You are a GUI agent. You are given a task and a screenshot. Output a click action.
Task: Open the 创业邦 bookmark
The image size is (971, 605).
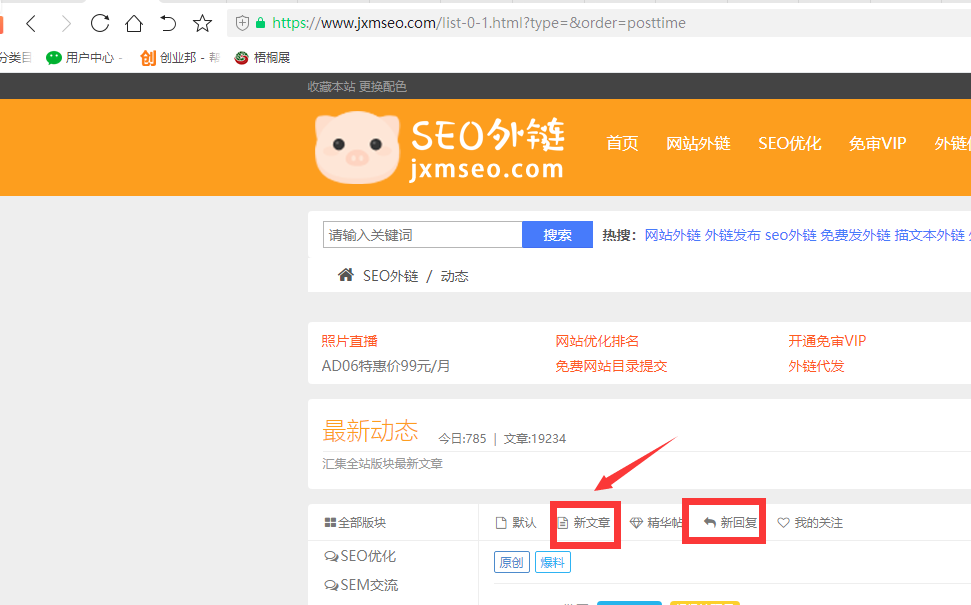click(x=180, y=58)
